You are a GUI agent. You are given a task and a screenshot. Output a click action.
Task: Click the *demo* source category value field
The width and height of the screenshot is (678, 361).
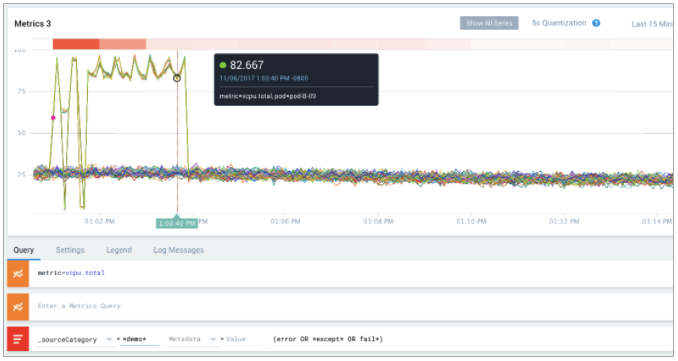coord(139,339)
